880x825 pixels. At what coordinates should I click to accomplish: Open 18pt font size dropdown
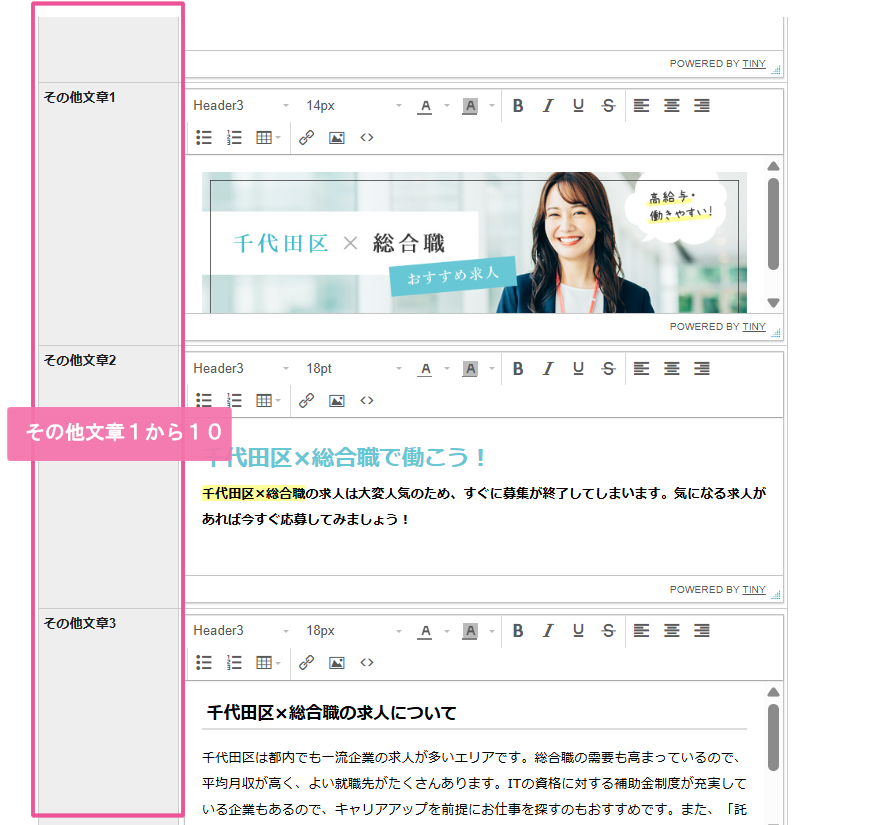pos(354,369)
